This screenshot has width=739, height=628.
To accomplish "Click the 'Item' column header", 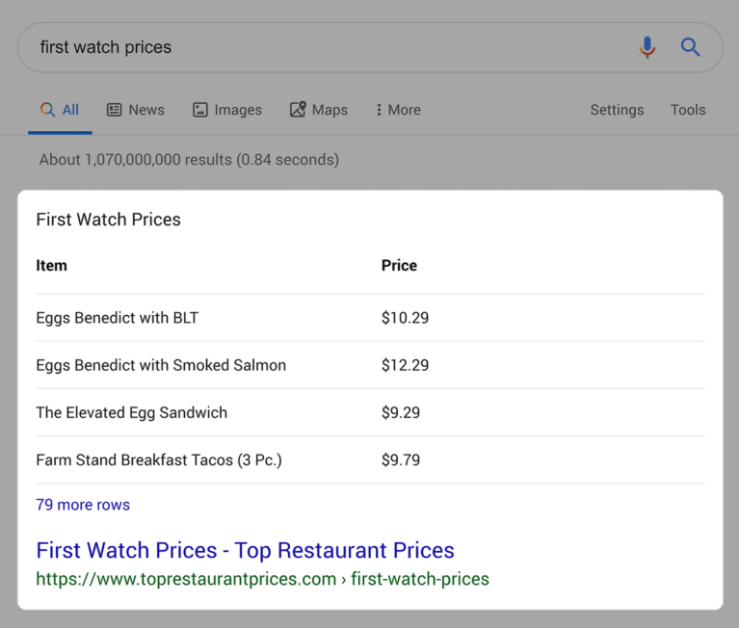I will point(52,265).
